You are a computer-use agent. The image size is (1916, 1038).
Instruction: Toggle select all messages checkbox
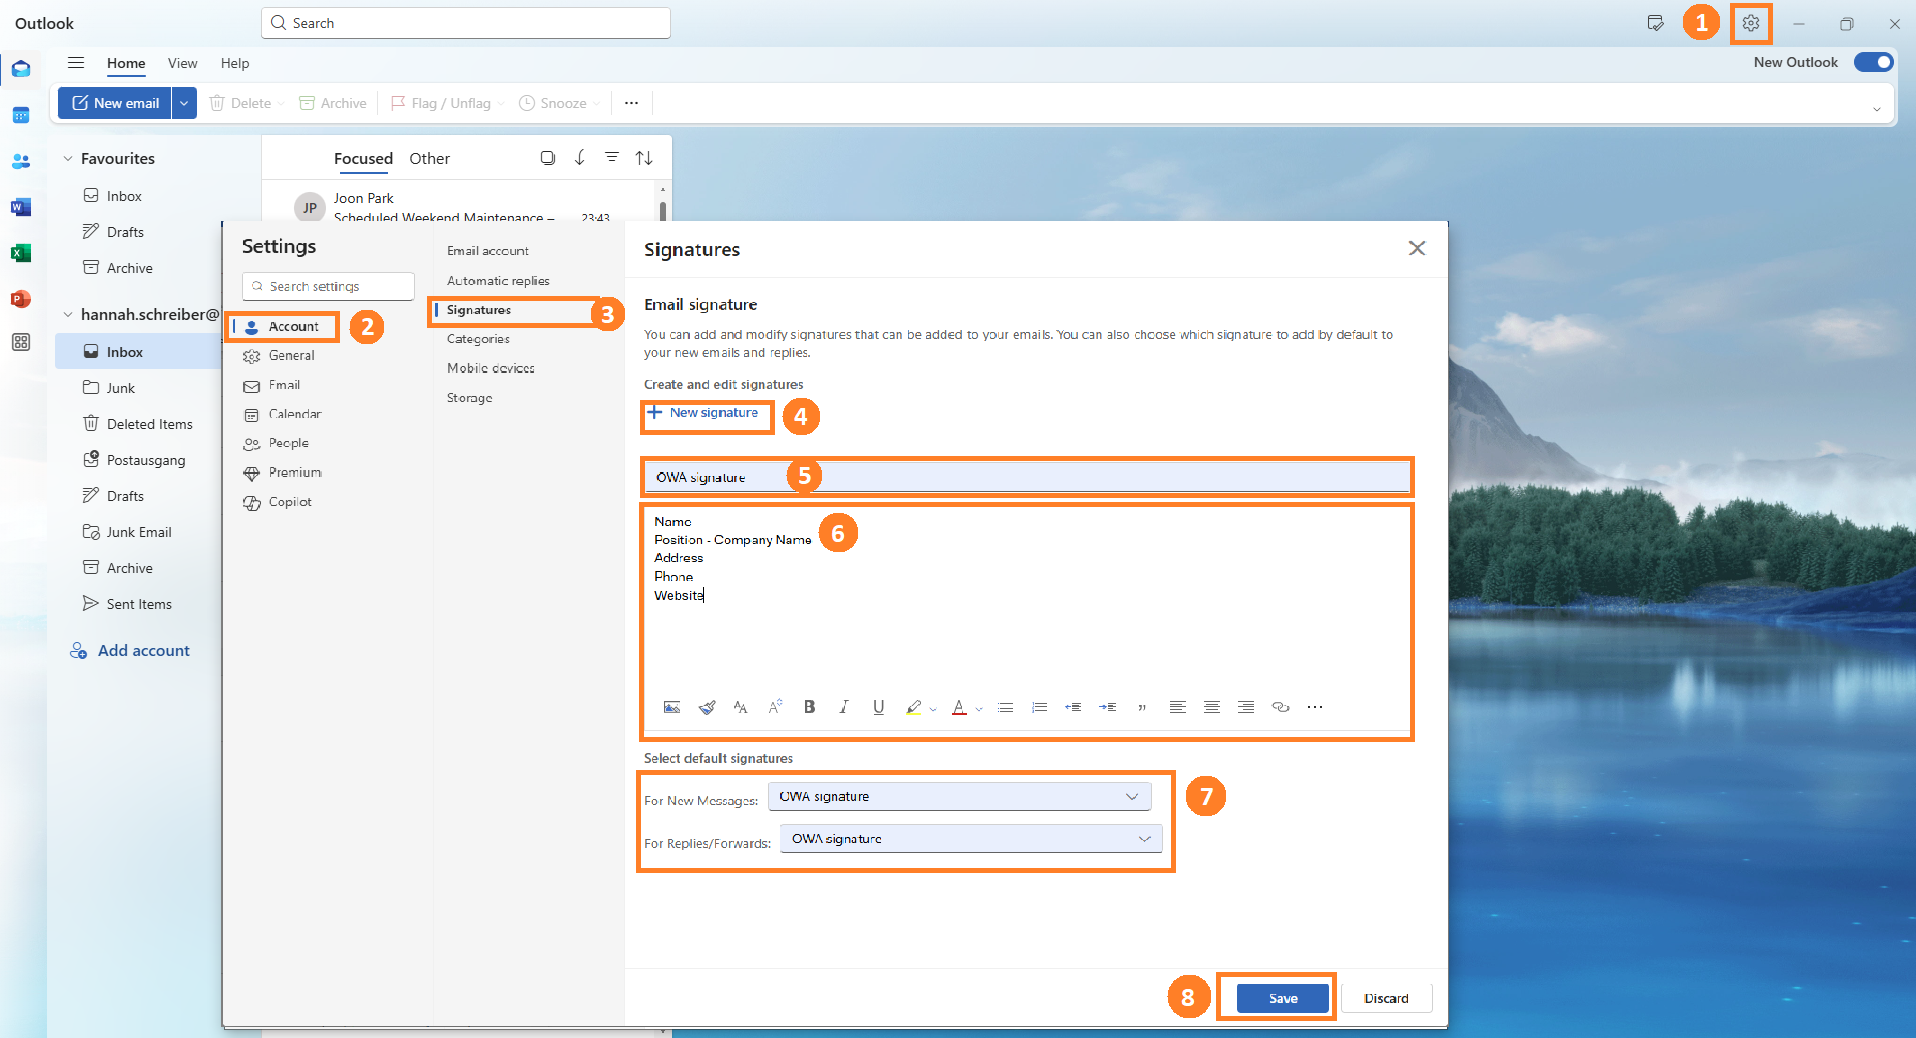(x=547, y=158)
